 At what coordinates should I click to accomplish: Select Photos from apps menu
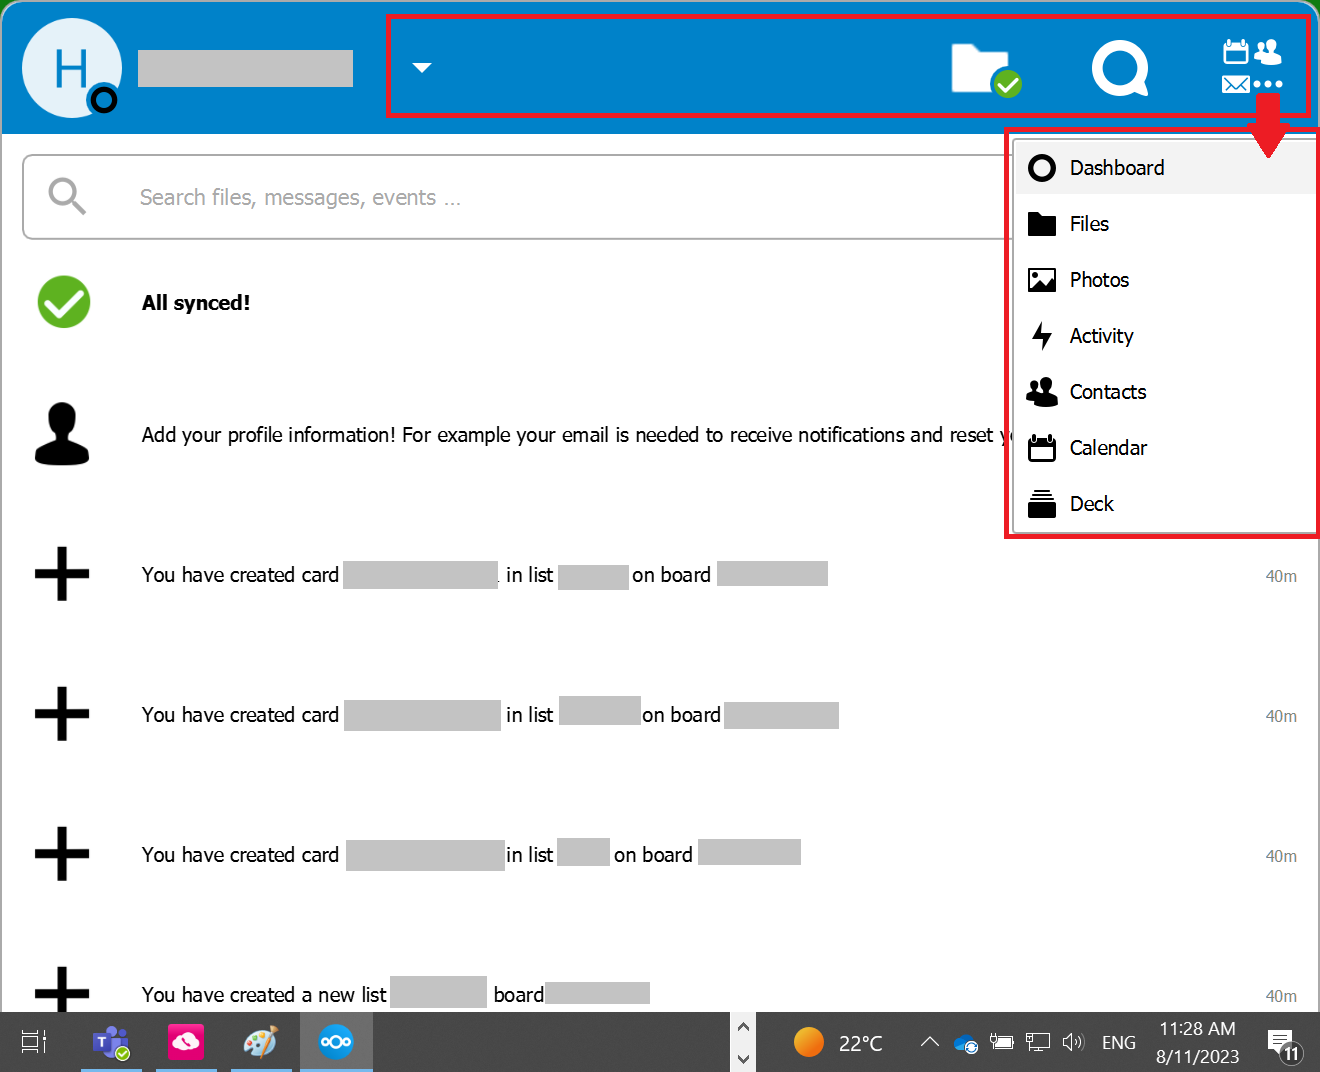coord(1165,280)
